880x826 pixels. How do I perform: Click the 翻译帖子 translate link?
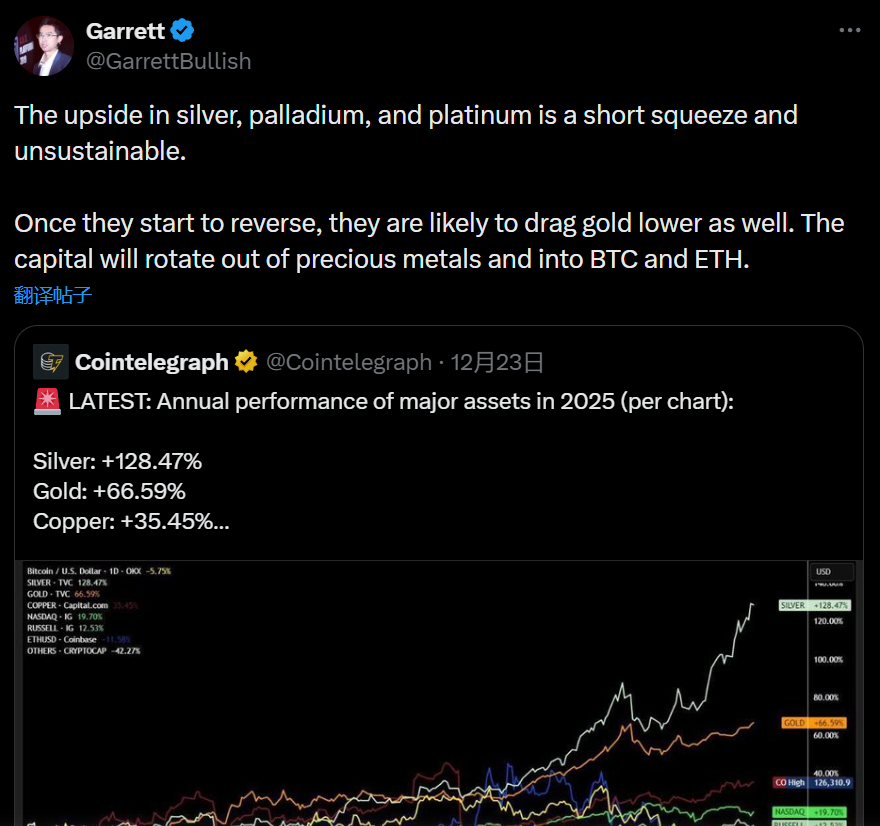tap(53, 294)
